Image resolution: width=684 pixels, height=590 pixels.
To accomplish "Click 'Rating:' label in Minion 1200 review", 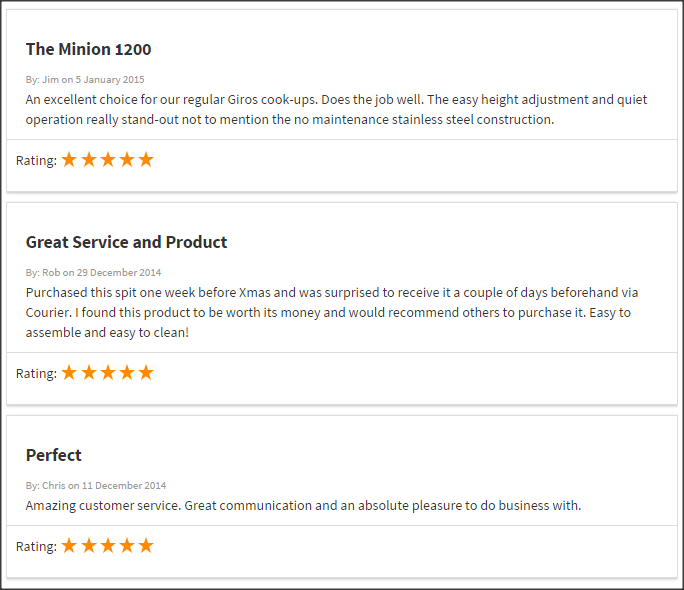I will 36,160.
